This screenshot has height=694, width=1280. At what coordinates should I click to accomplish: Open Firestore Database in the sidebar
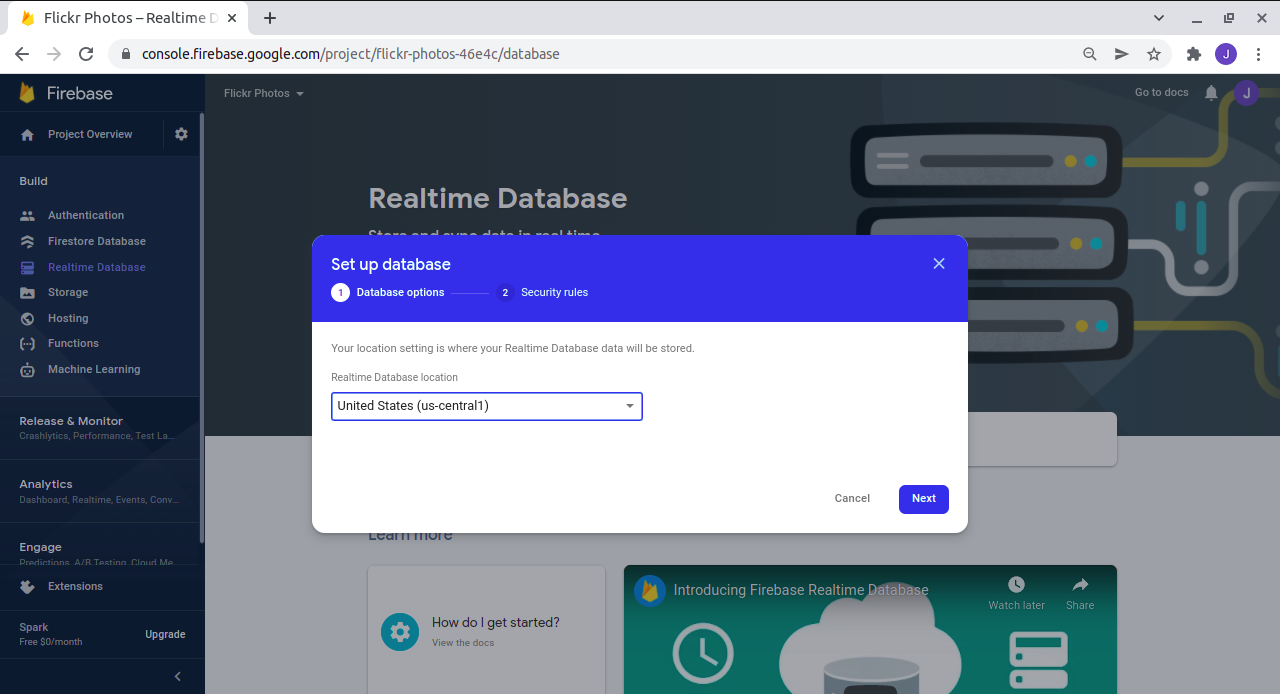(97, 241)
